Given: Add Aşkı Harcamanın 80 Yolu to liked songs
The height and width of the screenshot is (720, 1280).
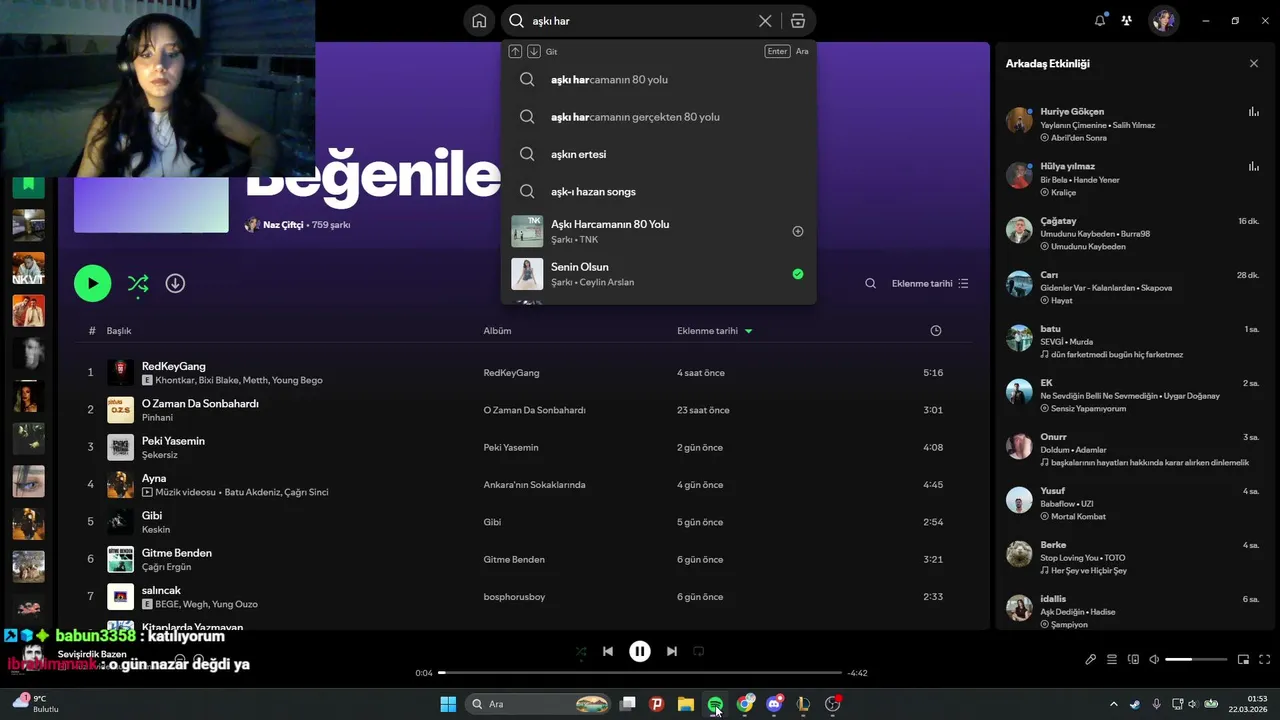Looking at the screenshot, I should click(798, 231).
